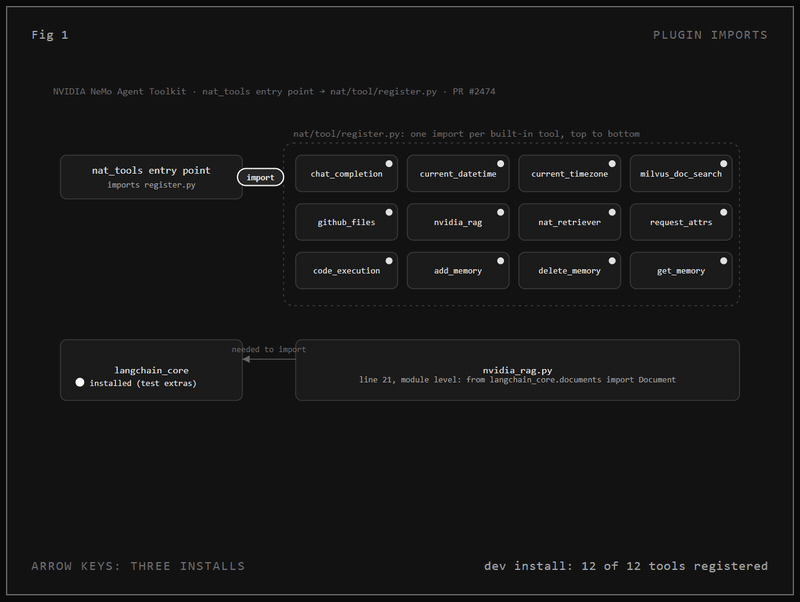The image size is (800, 602).
Task: Click the status dot on milvus_doc_search card
Action: click(723, 164)
